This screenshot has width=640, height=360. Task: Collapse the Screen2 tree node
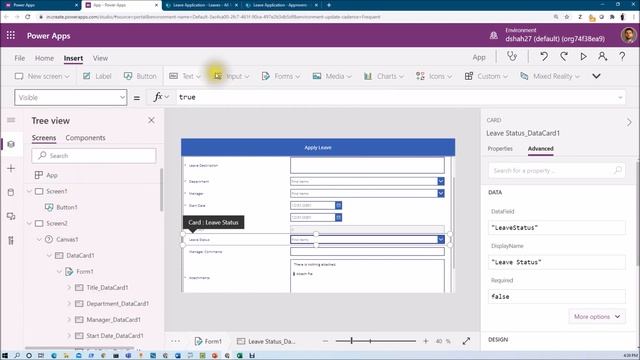(29, 223)
